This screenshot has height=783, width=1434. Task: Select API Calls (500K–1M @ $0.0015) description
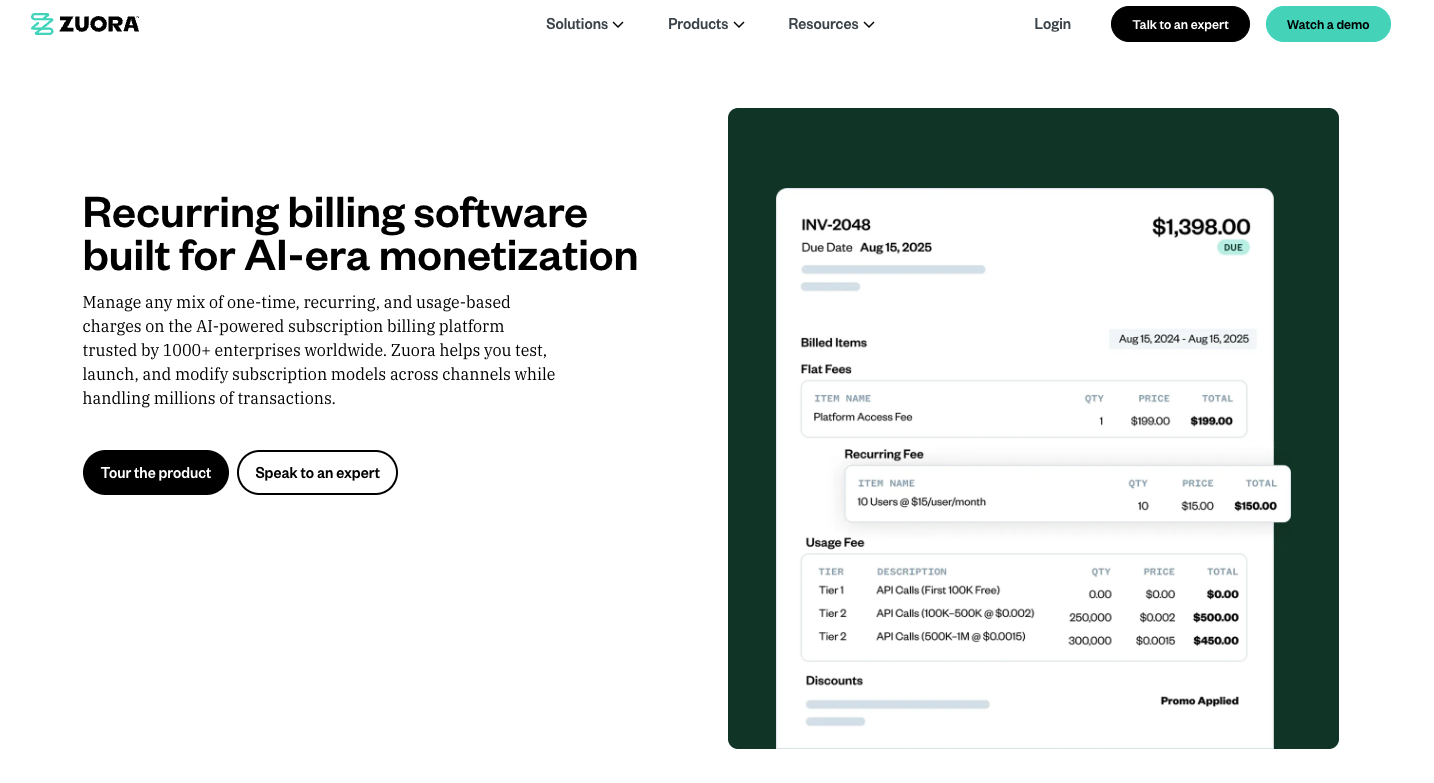[951, 636]
